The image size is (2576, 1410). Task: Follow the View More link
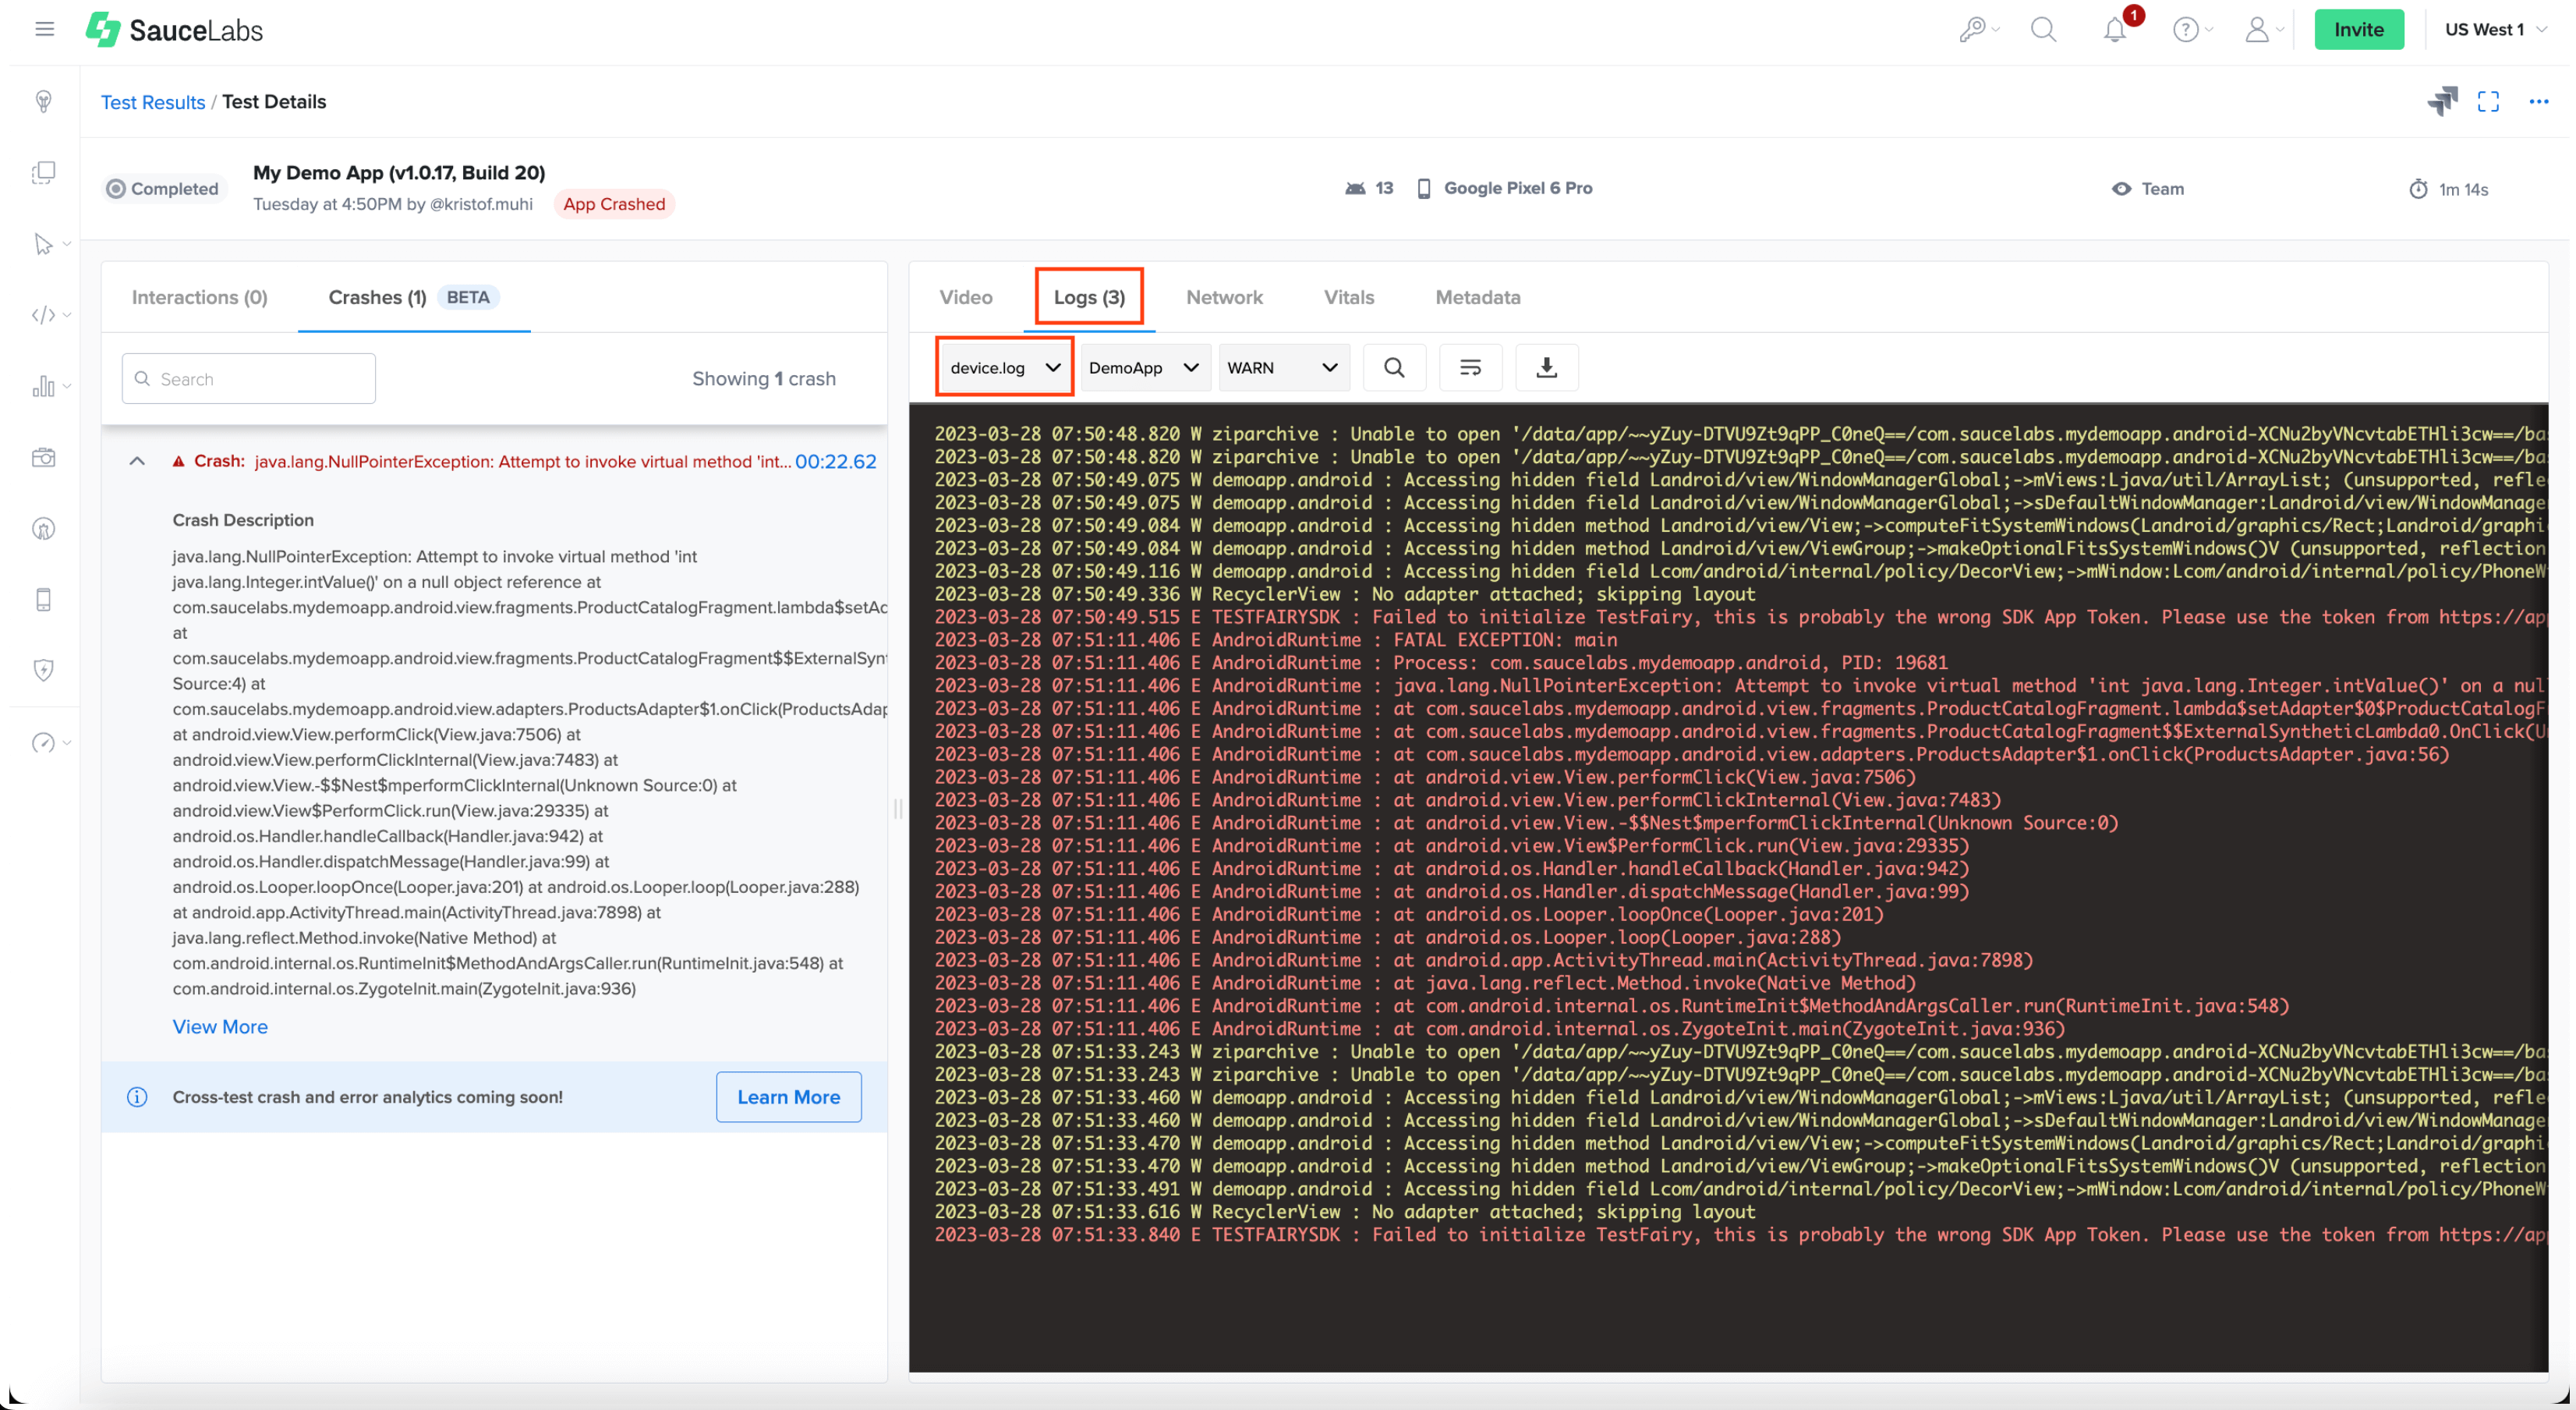click(220, 1026)
